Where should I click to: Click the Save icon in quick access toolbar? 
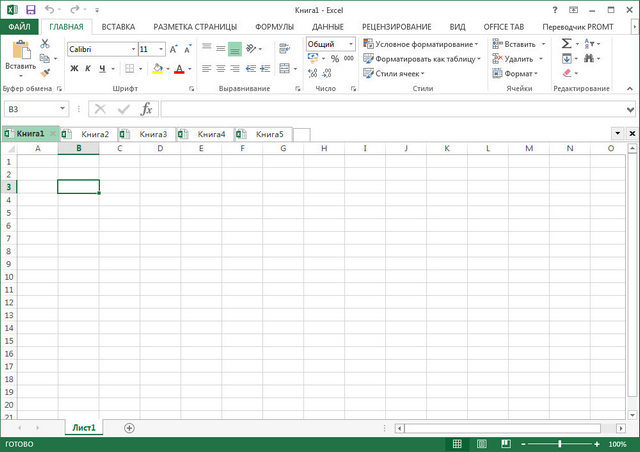click(30, 9)
